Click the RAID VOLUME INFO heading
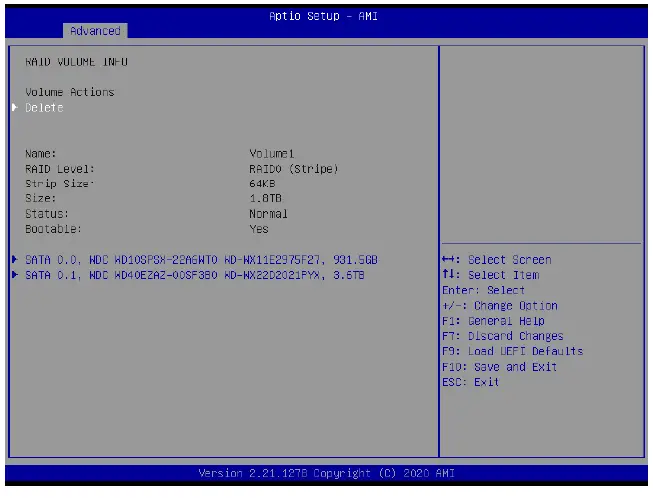 pos(76,62)
